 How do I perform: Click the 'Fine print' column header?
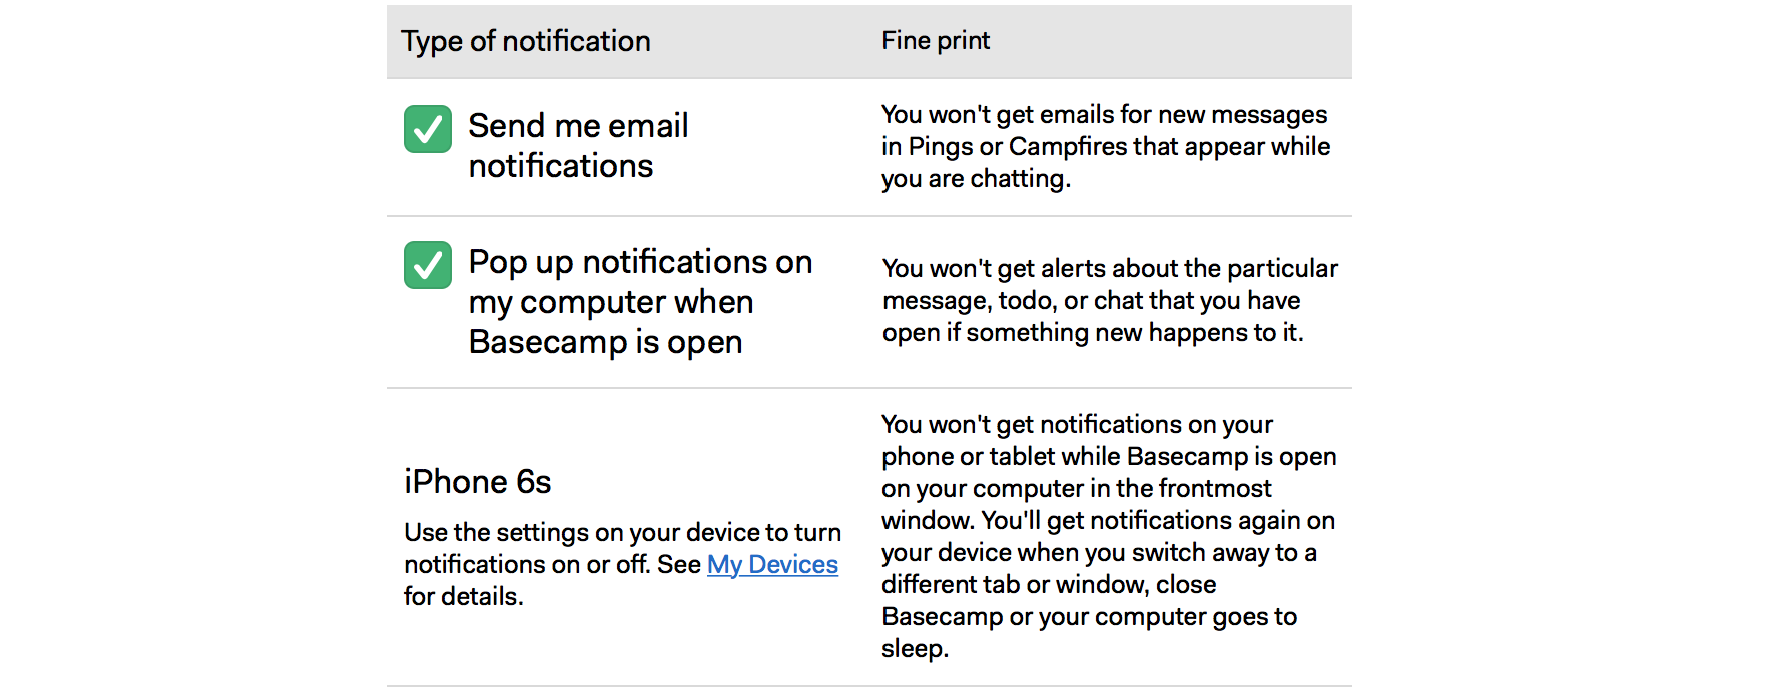pyautogui.click(x=935, y=41)
